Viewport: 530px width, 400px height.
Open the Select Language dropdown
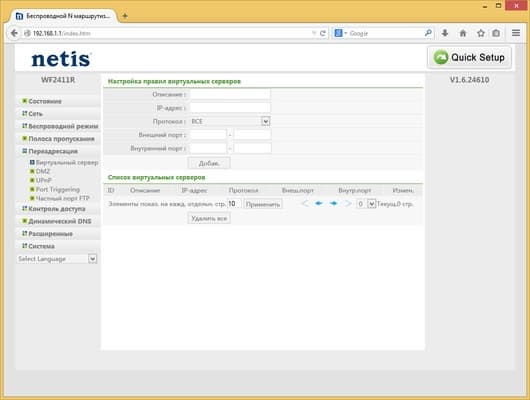[57, 259]
